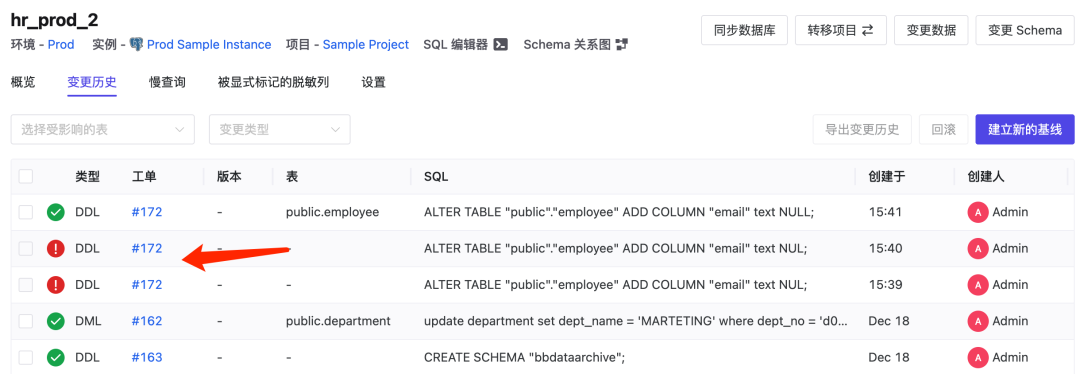This screenshot has height=374, width=1080.
Task: Click the Prod environment link
Action: click(61, 45)
